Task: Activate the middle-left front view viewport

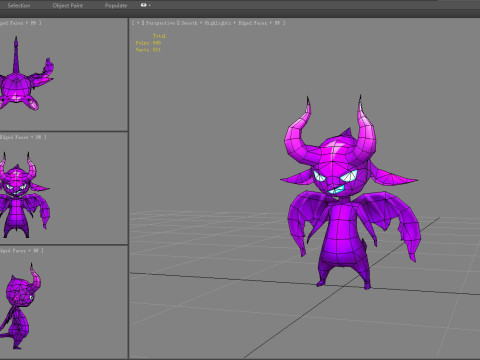Action: pyautogui.click(x=63, y=188)
